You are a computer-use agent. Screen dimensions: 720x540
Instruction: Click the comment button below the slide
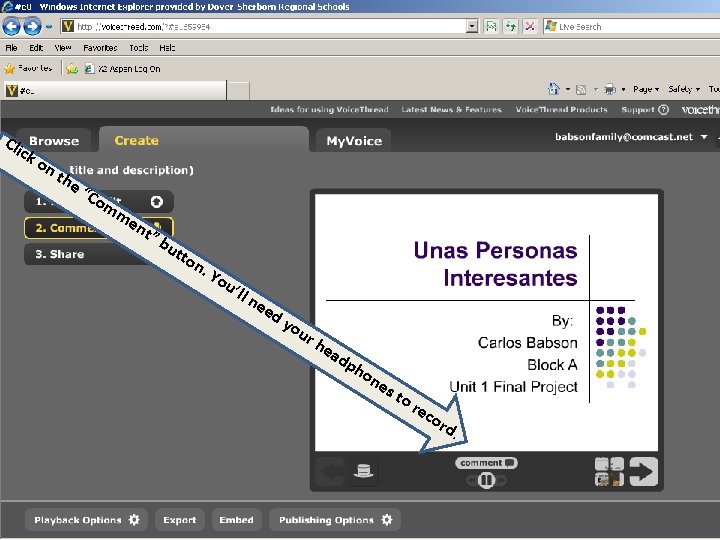point(486,463)
